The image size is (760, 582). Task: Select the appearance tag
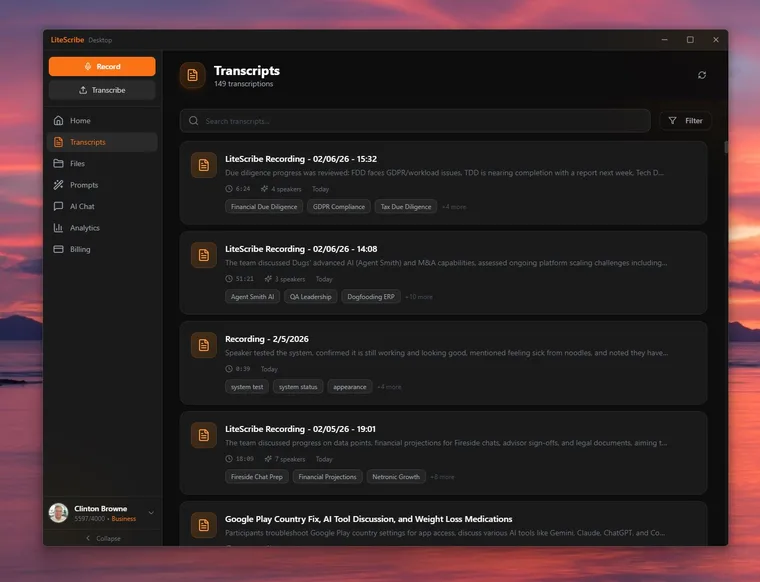(350, 387)
